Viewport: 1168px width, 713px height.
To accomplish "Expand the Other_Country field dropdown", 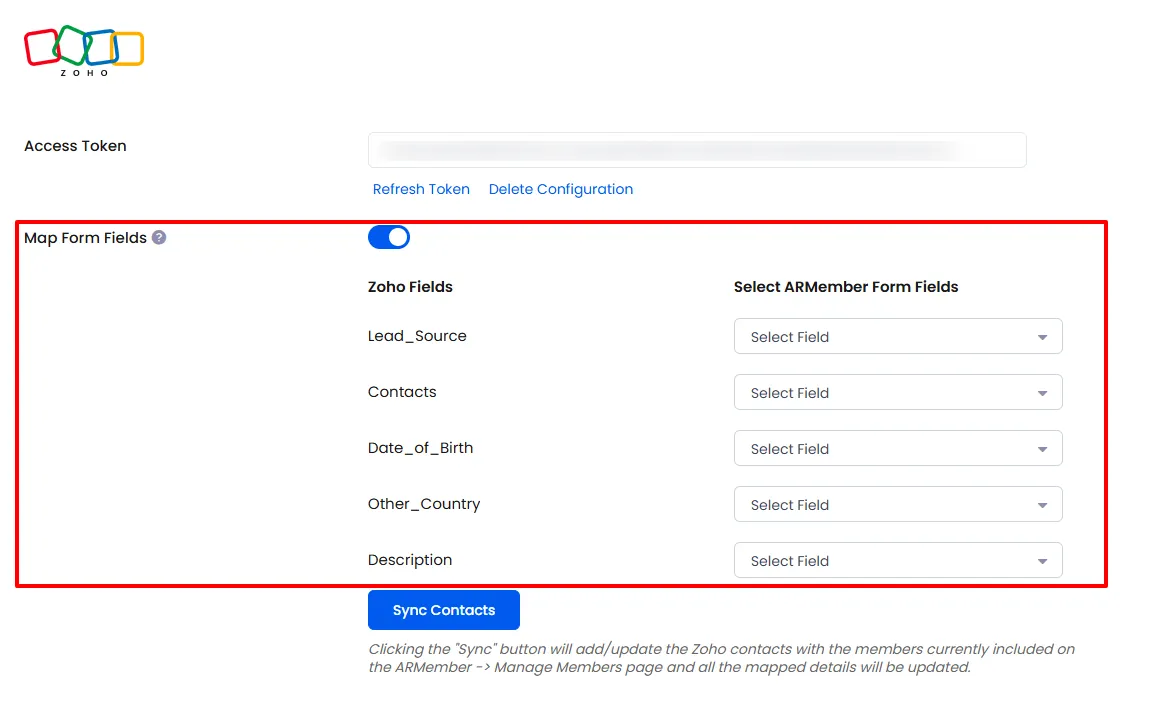I will [x=897, y=505].
